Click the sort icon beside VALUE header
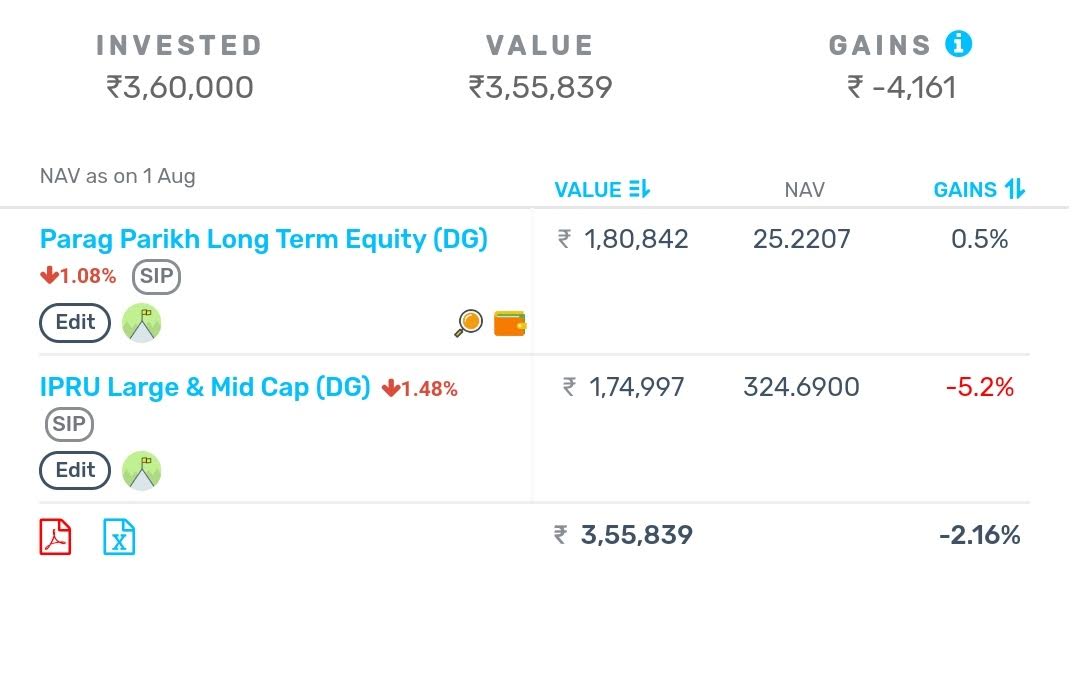 pyautogui.click(x=641, y=188)
